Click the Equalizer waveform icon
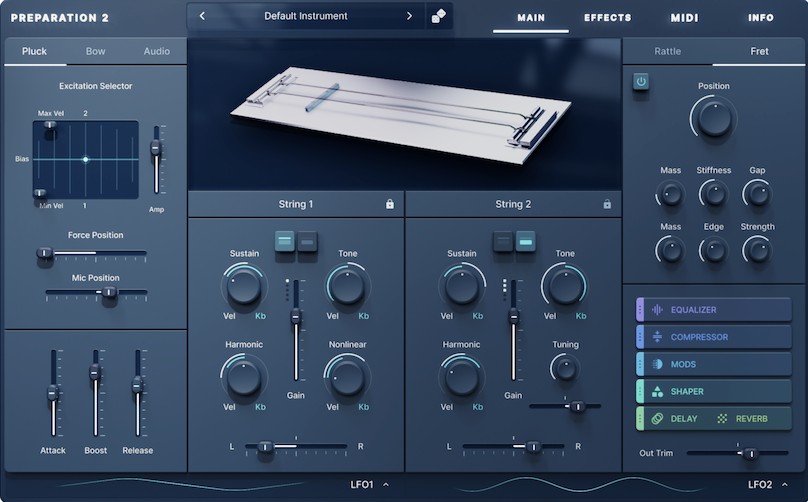 tap(657, 310)
